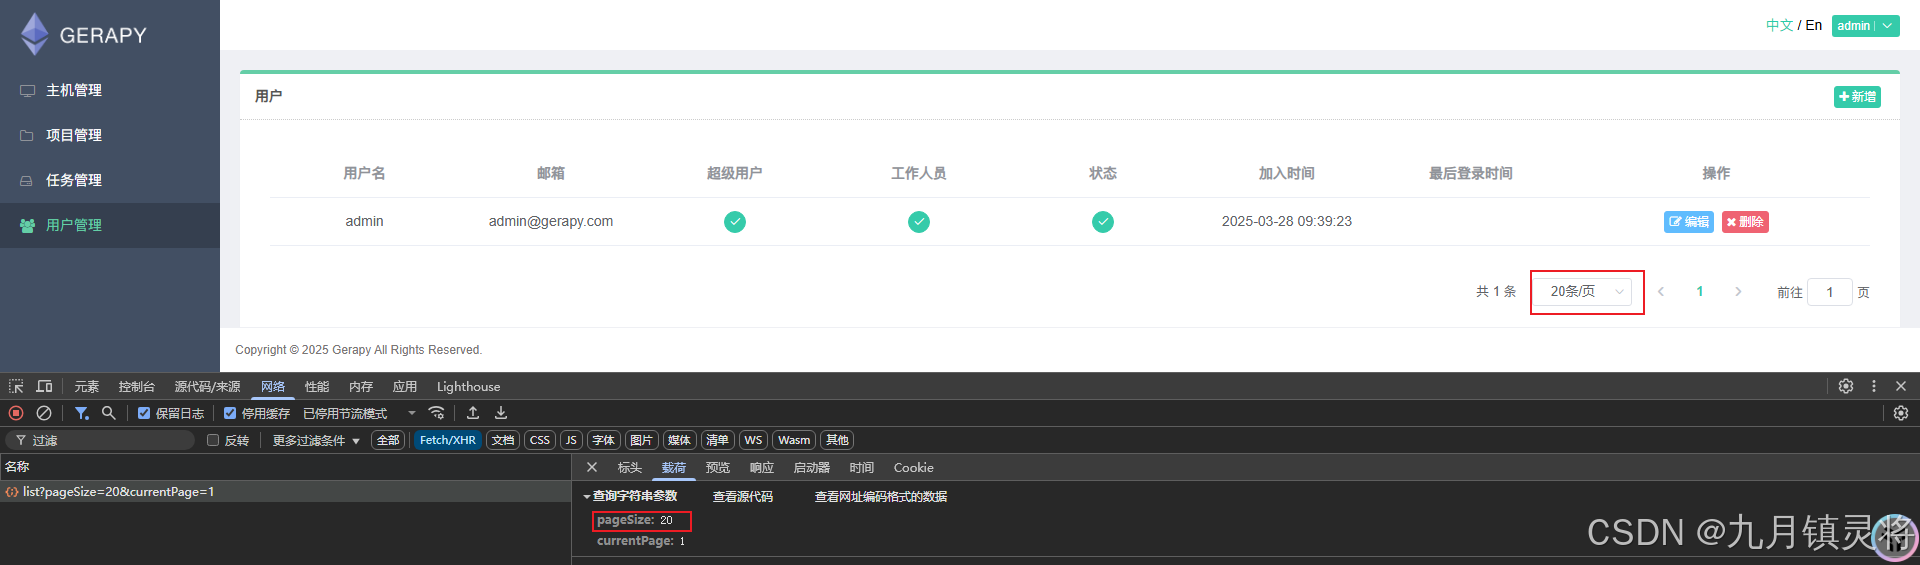
Task: Select the 全部 request type filter
Action: (x=388, y=440)
